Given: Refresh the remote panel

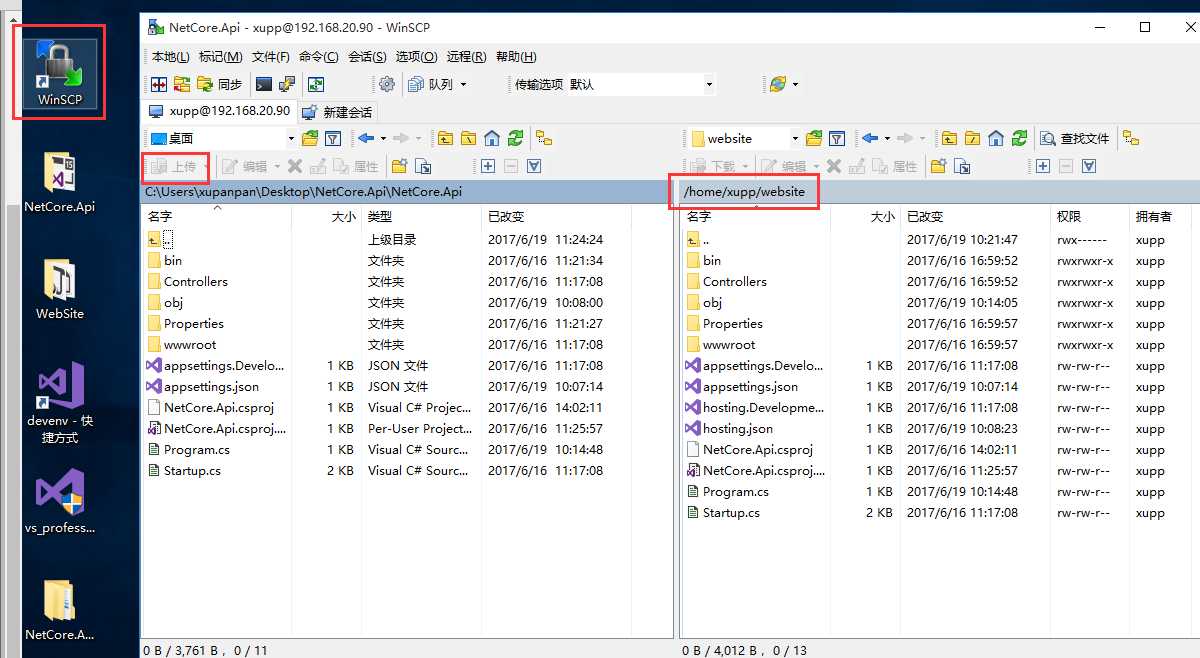Looking at the screenshot, I should pos(1019,138).
